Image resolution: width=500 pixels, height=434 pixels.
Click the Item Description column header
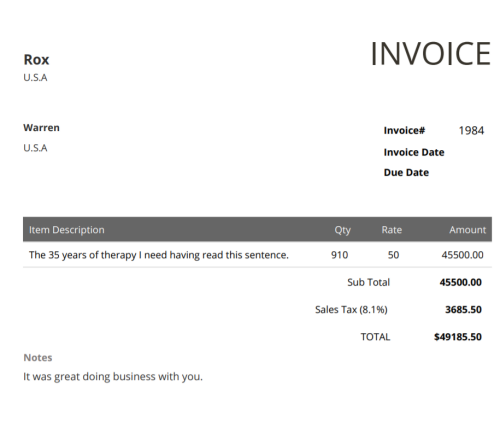[x=67, y=230]
